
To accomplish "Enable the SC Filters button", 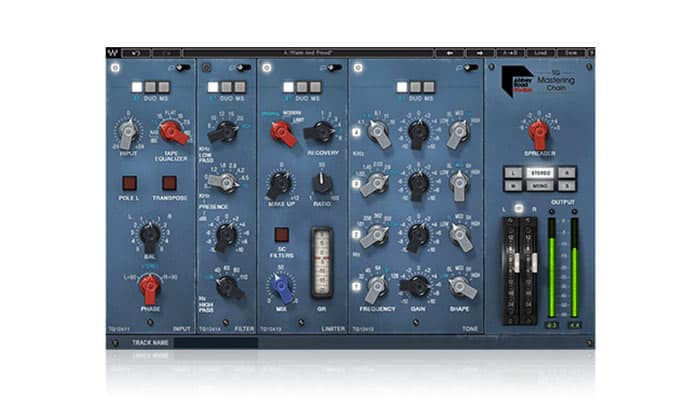I will [x=282, y=235].
